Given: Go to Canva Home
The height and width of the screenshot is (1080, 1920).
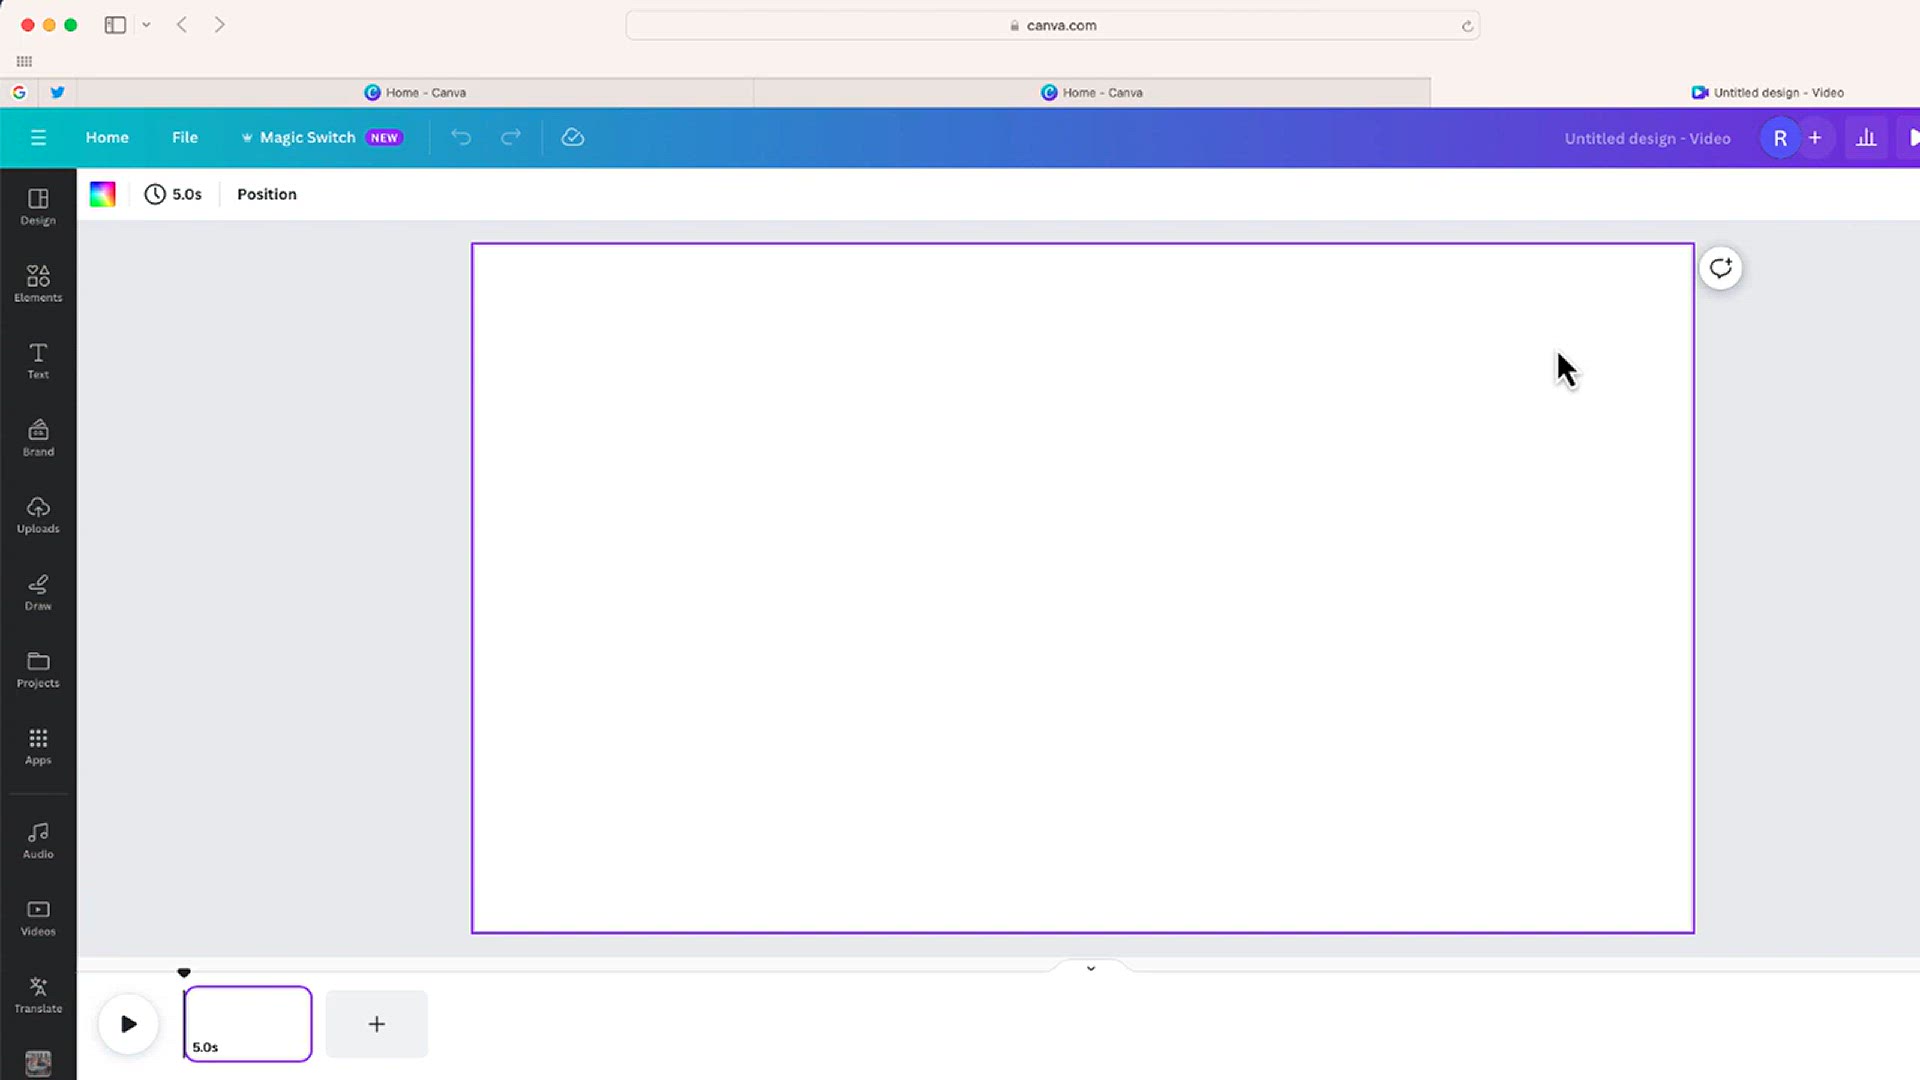Looking at the screenshot, I should [x=107, y=138].
